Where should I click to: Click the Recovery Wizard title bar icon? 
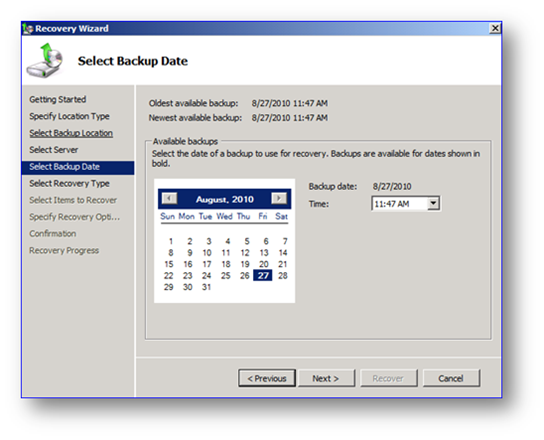tap(28, 28)
